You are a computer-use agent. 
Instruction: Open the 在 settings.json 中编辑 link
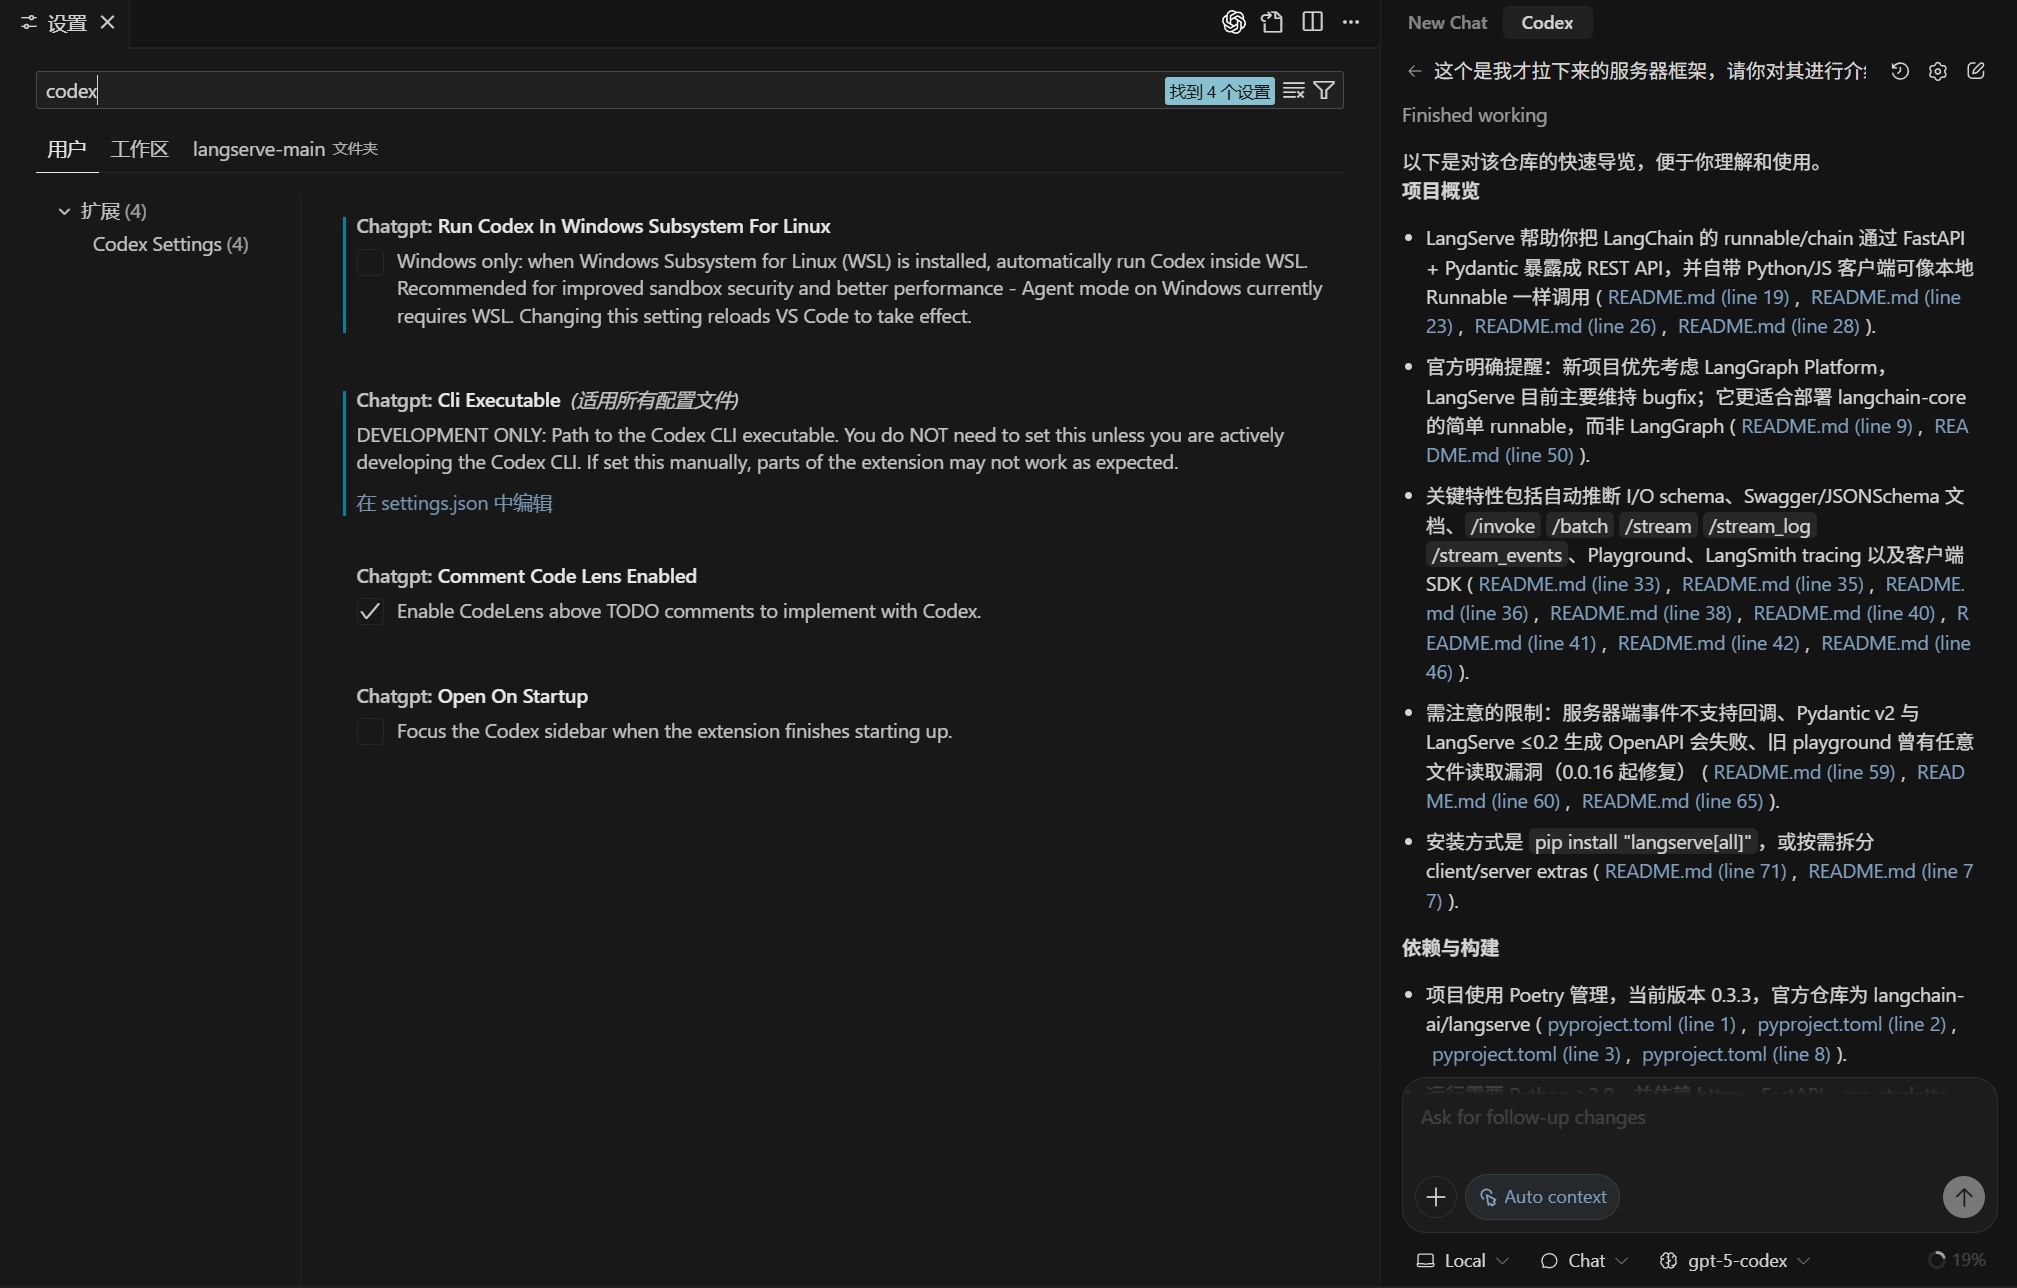455,503
